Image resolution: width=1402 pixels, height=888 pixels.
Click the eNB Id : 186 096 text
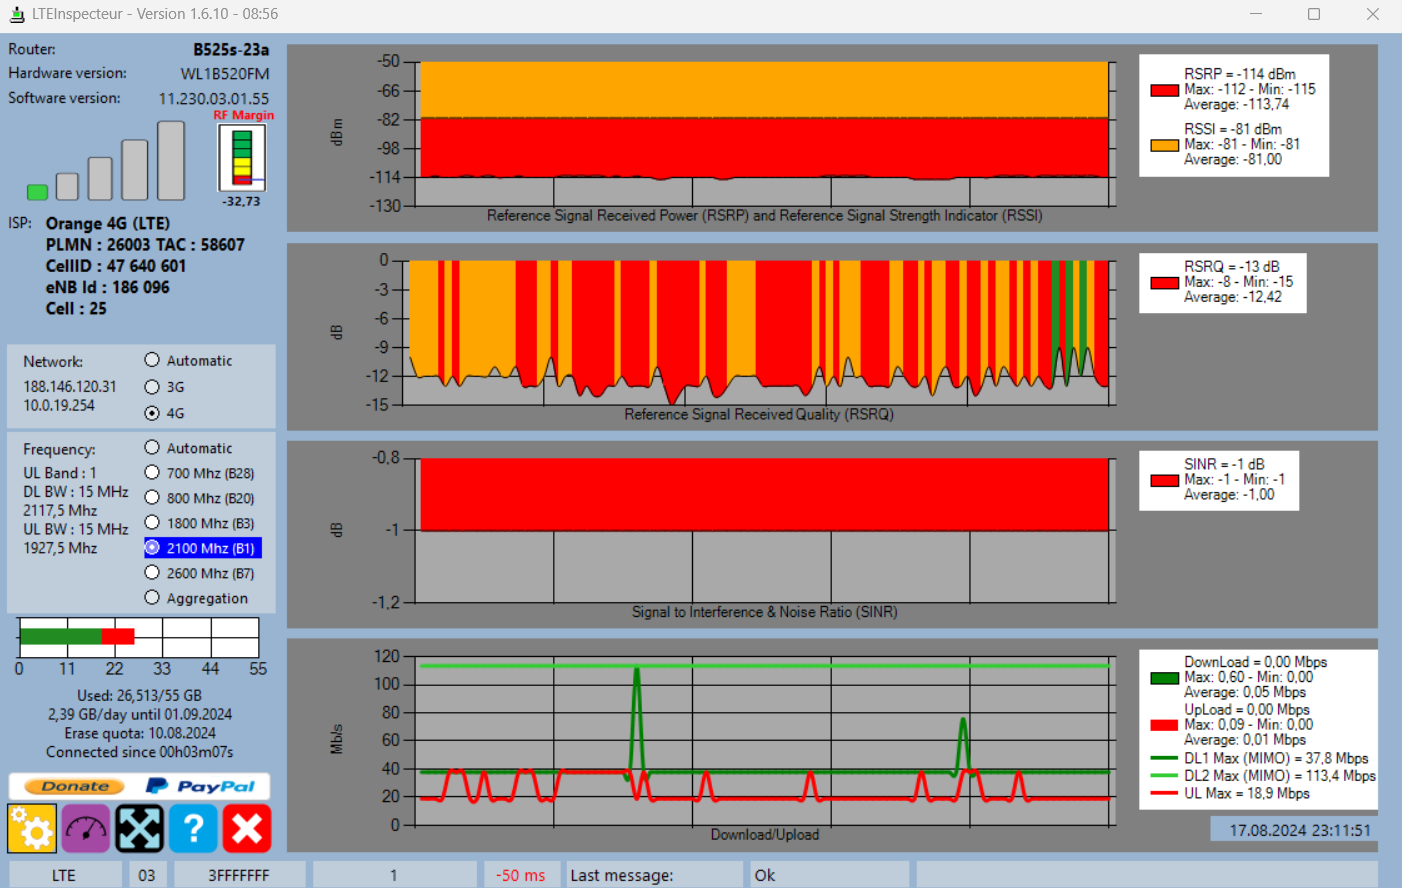108,287
